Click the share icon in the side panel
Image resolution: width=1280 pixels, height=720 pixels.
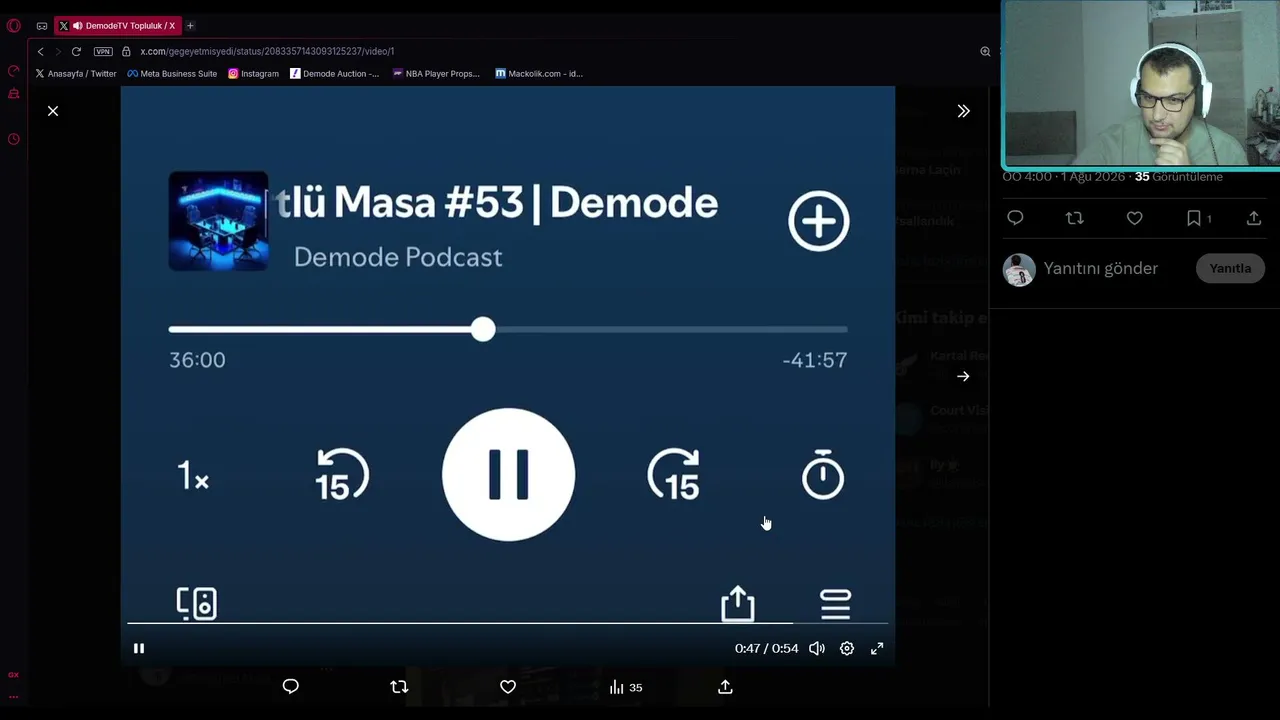pyautogui.click(x=1254, y=218)
